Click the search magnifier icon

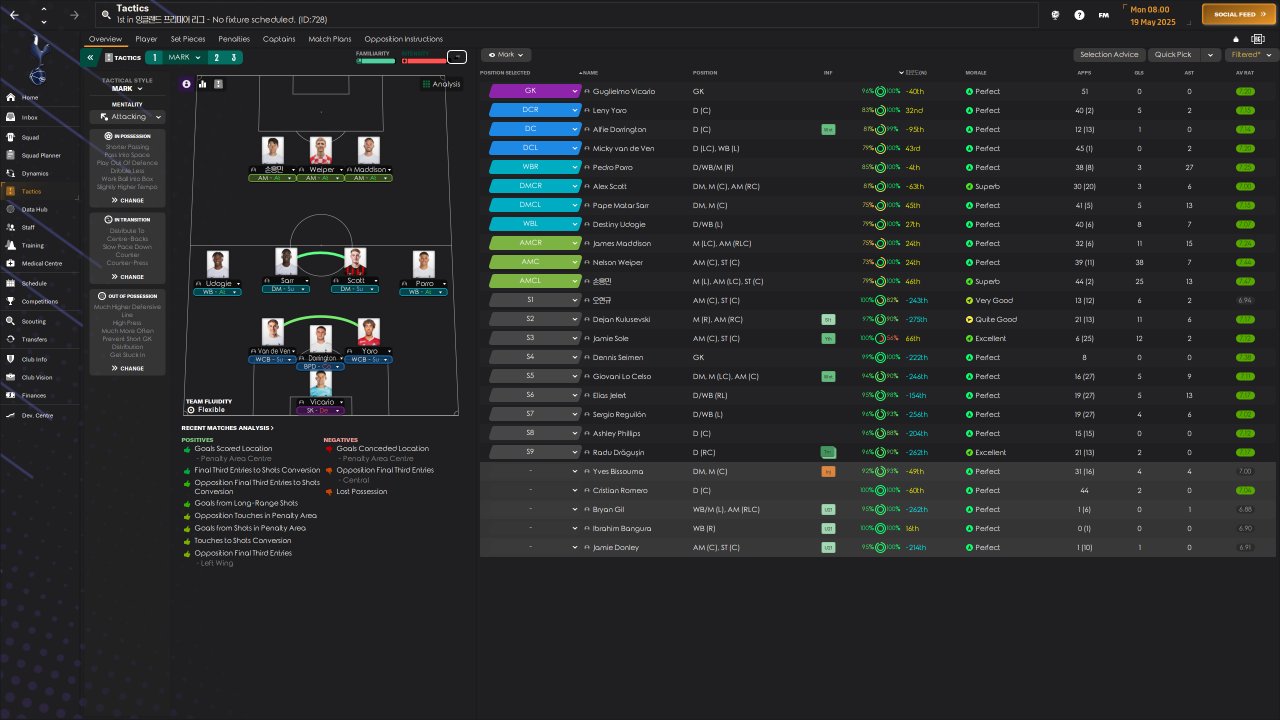tap(107, 15)
